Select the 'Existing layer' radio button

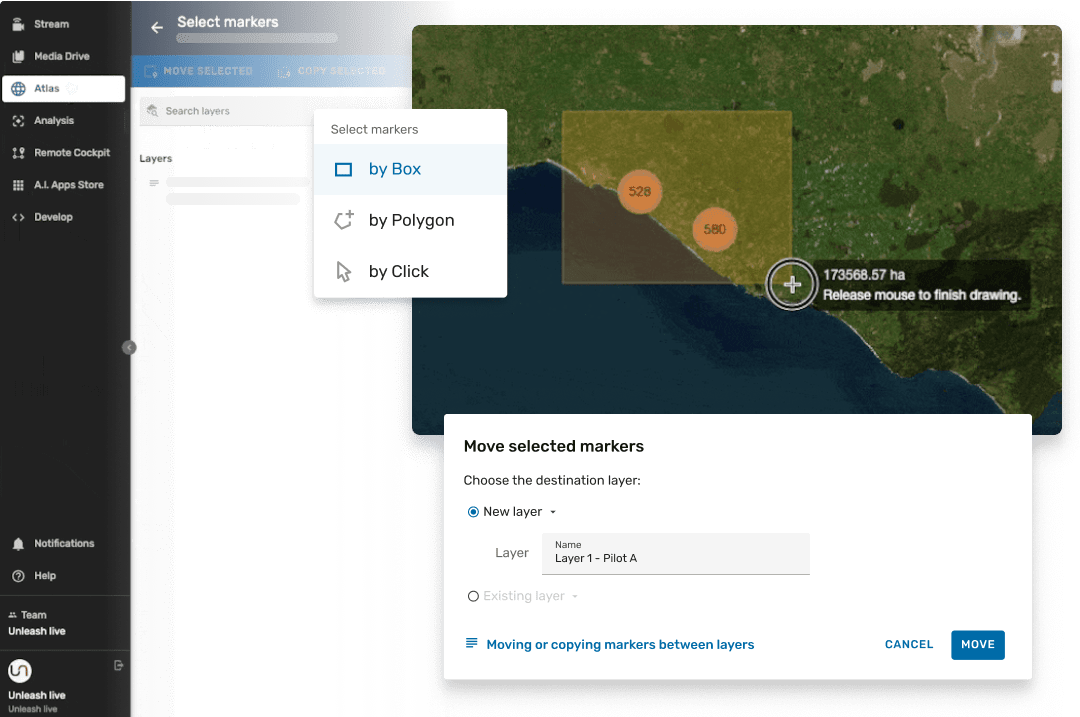(473, 596)
